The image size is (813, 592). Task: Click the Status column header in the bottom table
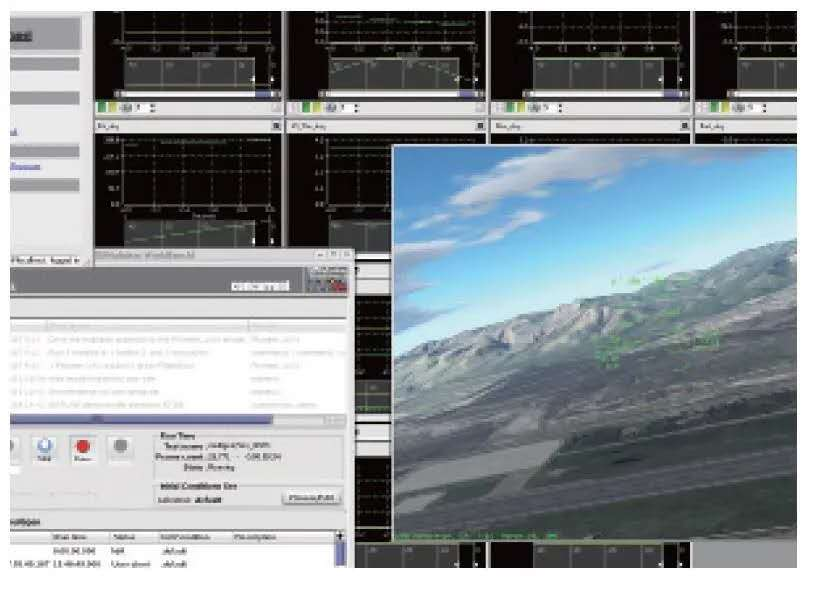pos(123,537)
